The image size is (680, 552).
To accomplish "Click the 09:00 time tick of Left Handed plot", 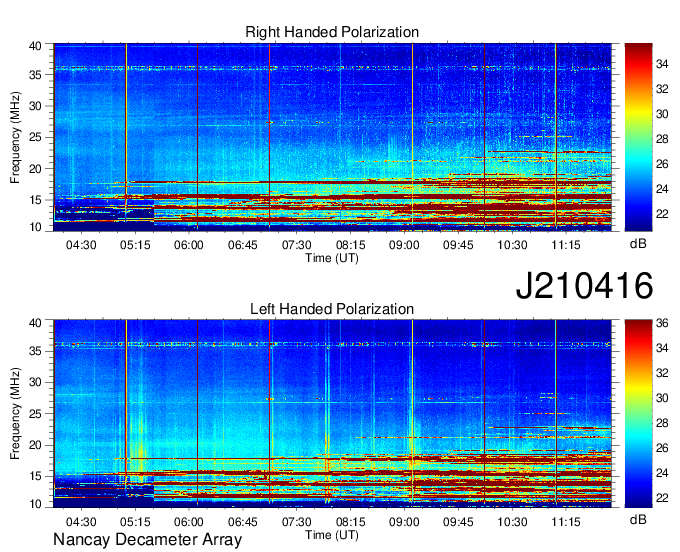I will [404, 522].
